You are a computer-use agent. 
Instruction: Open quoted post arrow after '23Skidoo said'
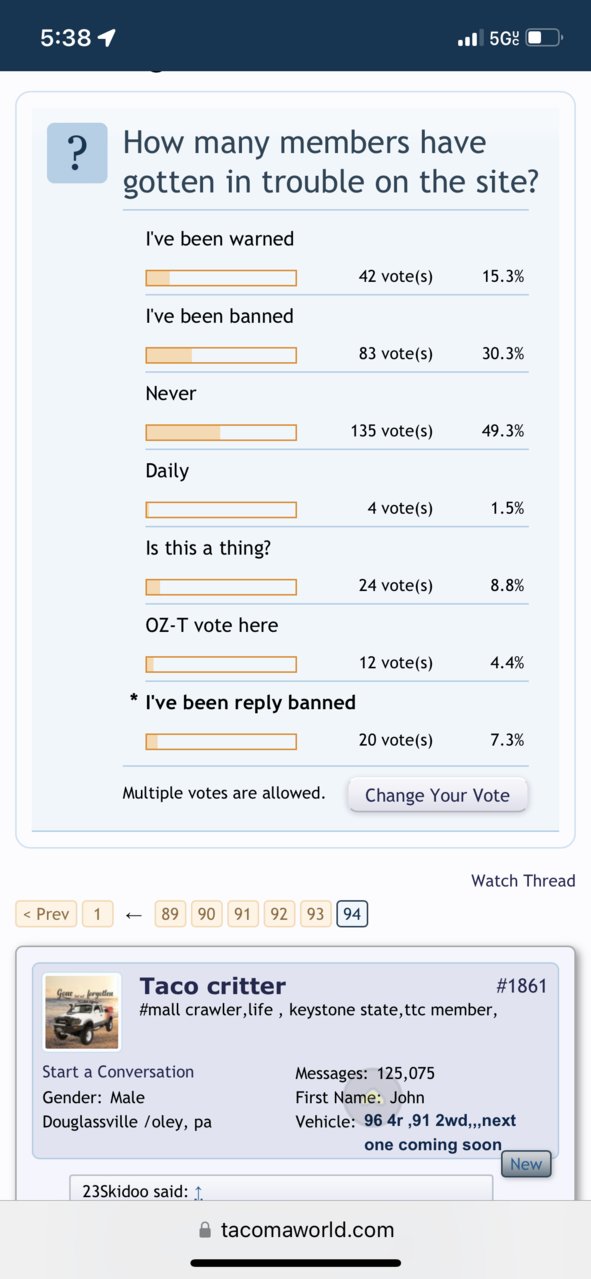(198, 1192)
